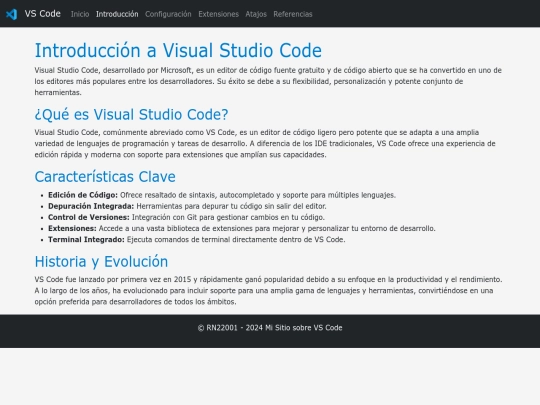This screenshot has height=405, width=540.
Task: Select the Introducción nav item
Action: [x=117, y=14]
